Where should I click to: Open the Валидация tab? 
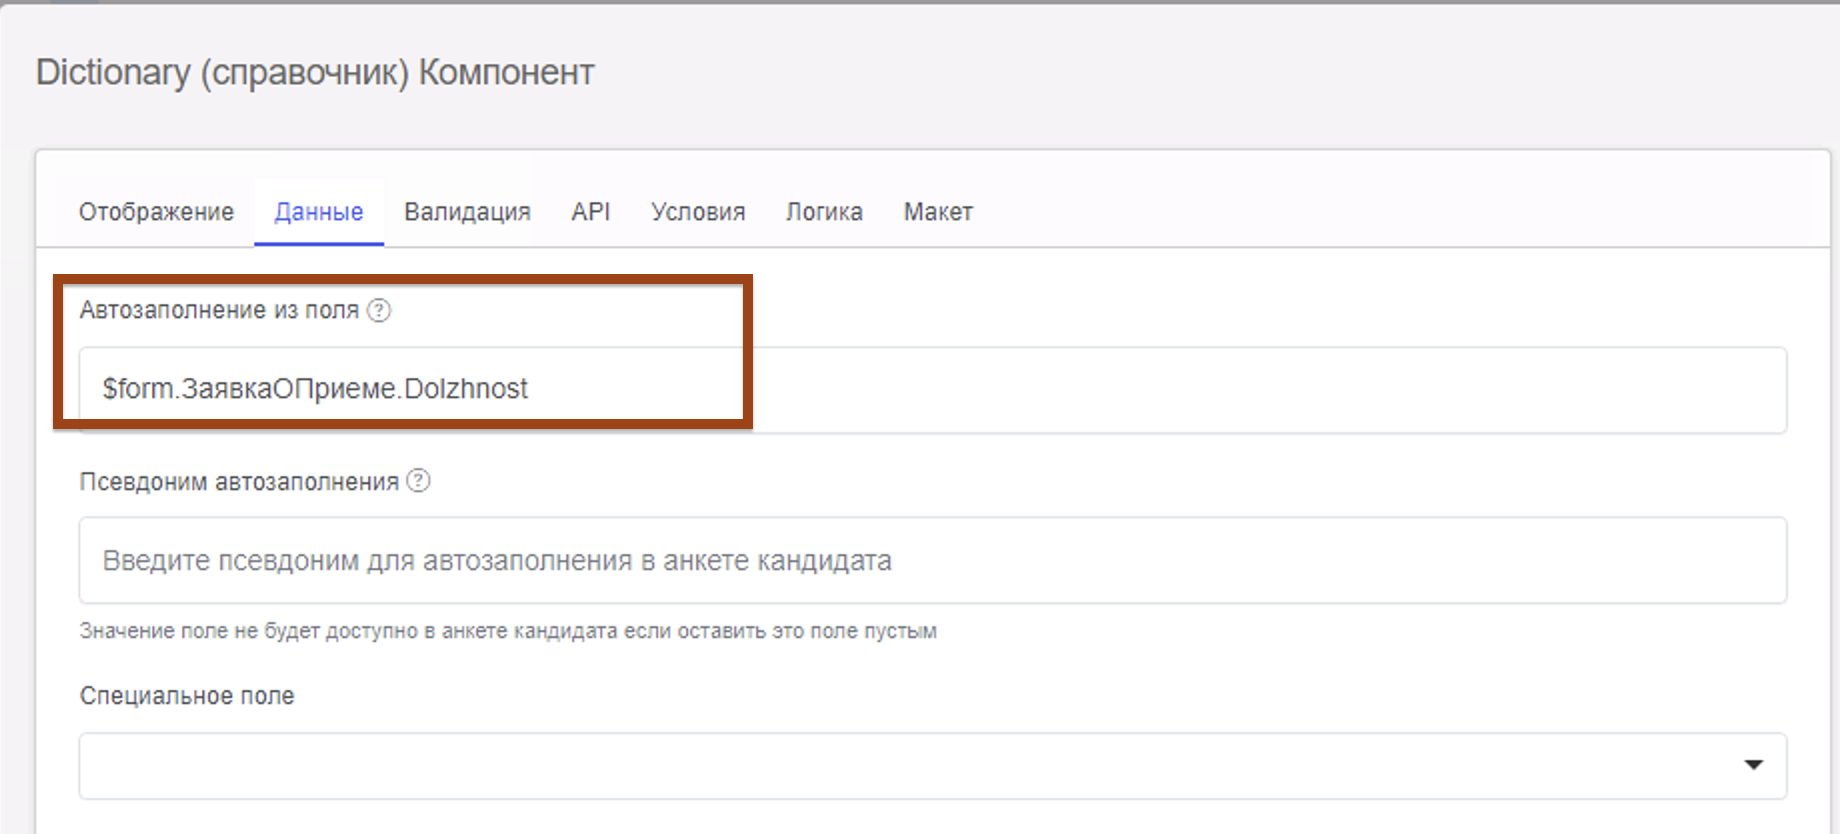click(467, 212)
